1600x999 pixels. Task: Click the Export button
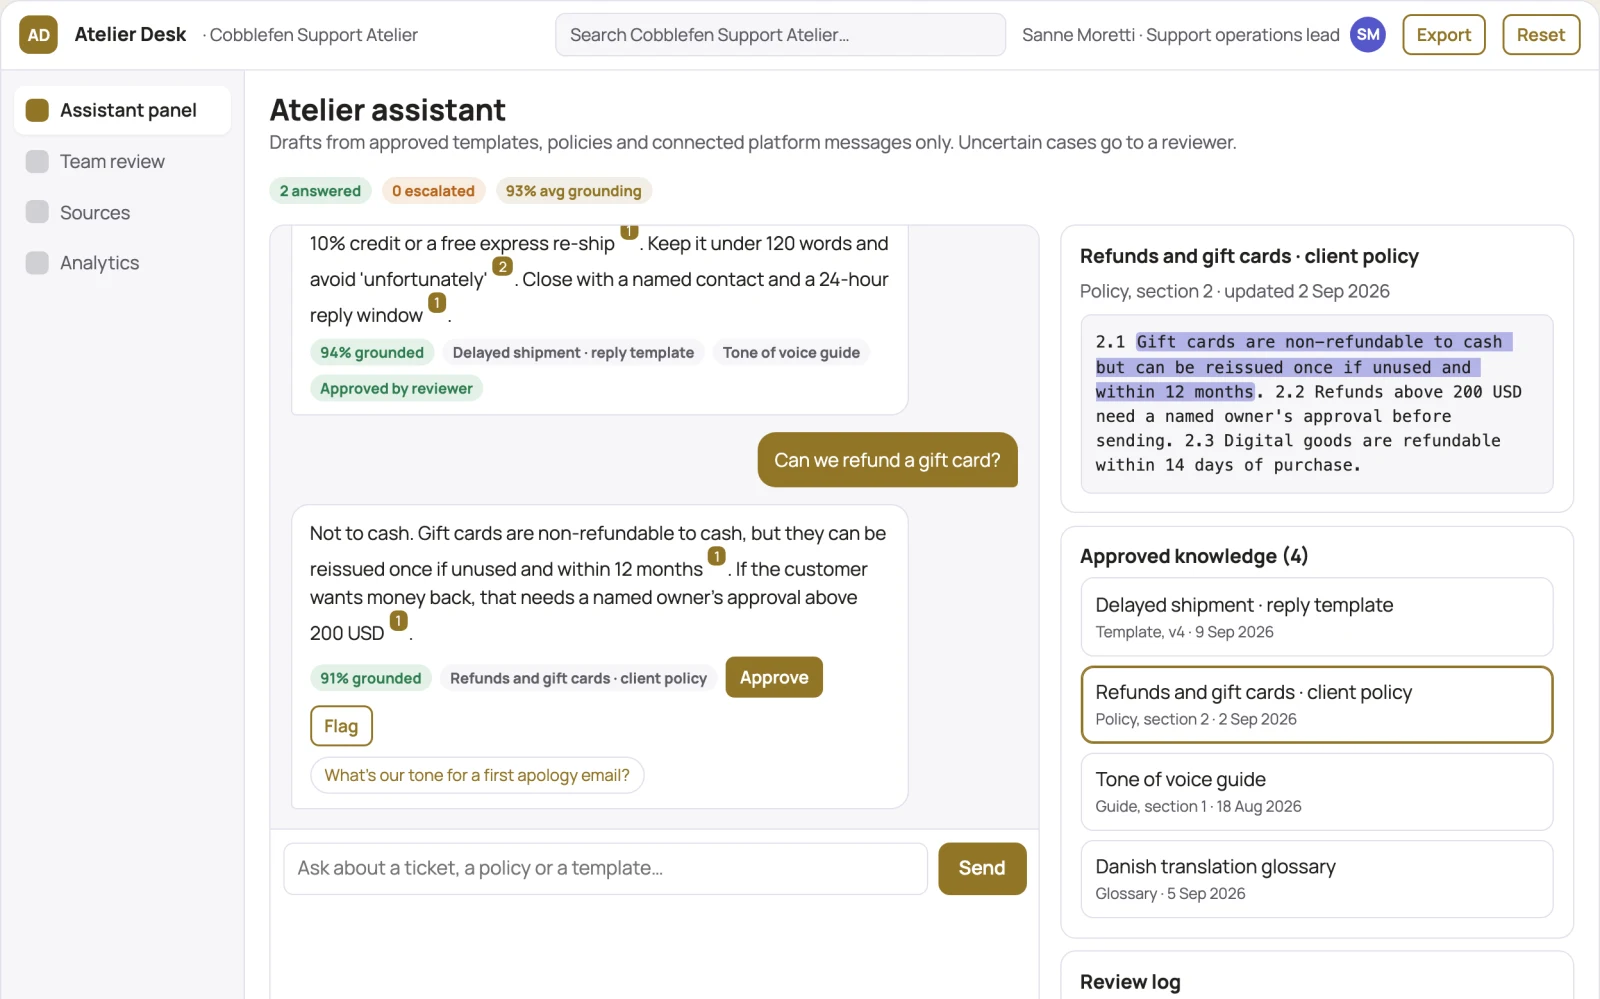click(1444, 35)
